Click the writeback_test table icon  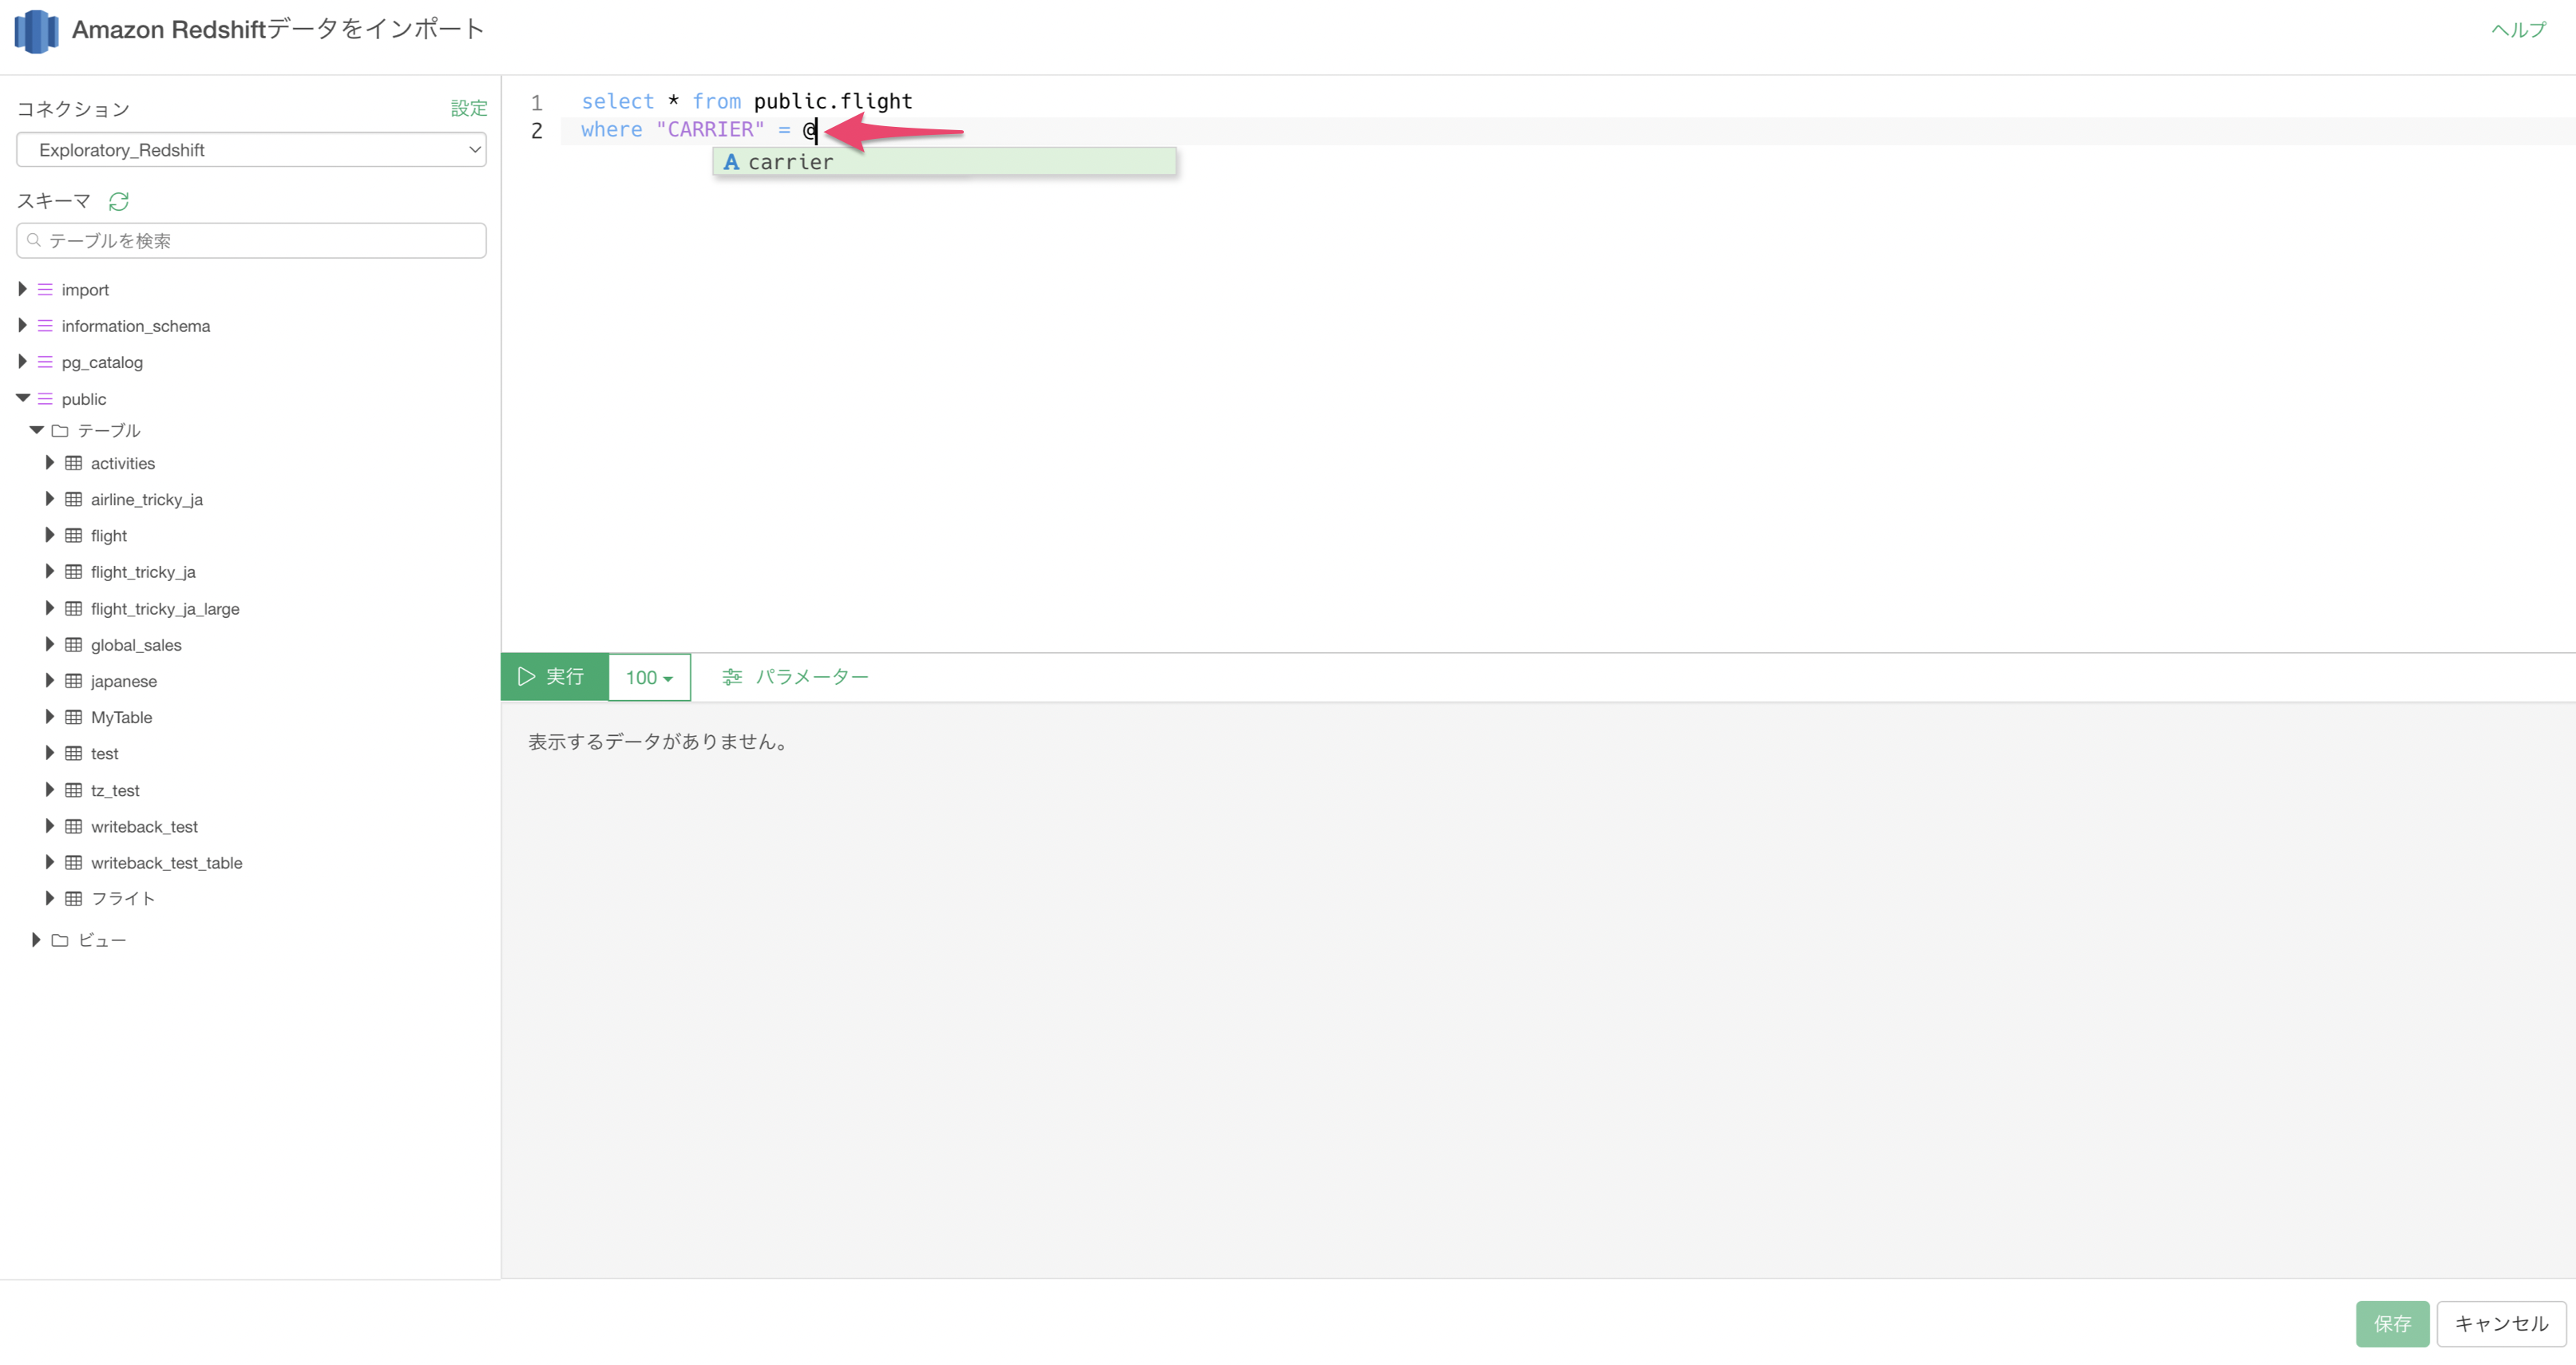pos(74,826)
